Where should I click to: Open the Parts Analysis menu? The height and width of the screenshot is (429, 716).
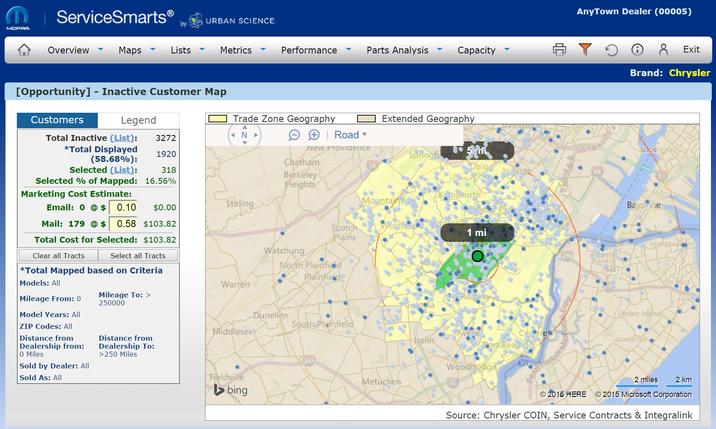[397, 50]
